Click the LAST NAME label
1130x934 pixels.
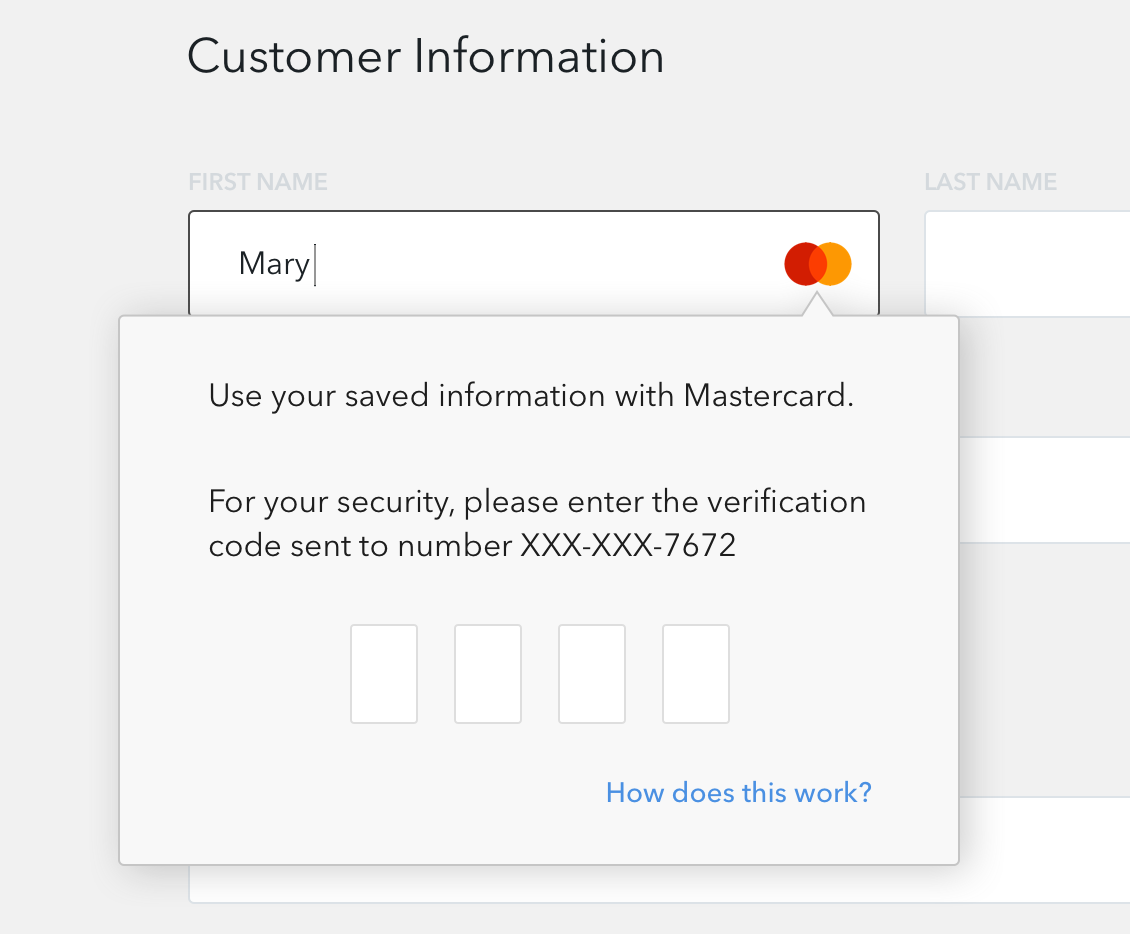tap(991, 182)
